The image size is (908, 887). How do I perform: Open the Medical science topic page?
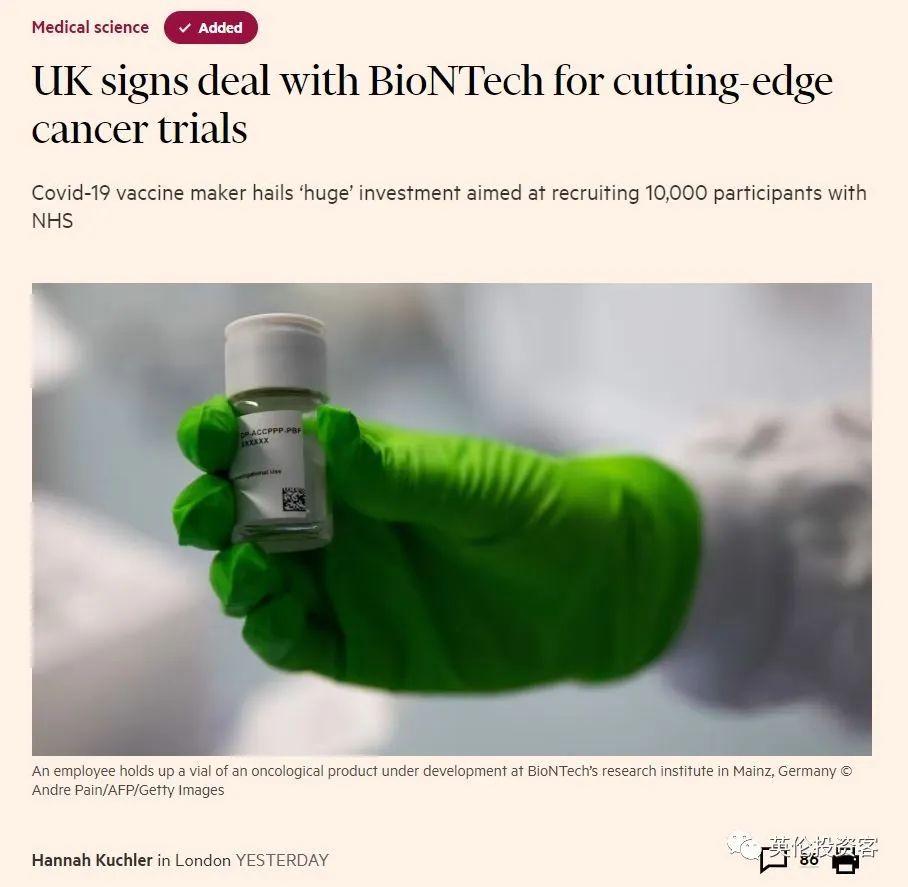89,27
